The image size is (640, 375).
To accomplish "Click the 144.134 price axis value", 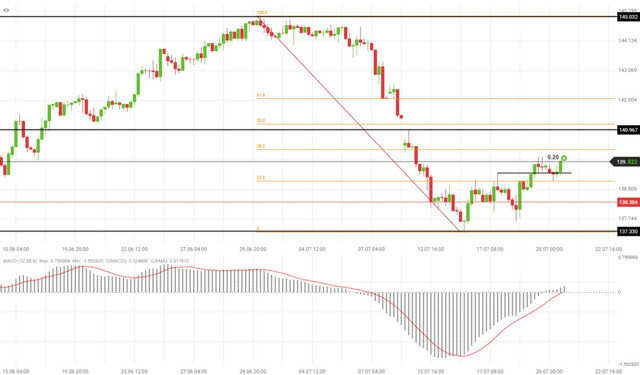I will click(x=627, y=40).
